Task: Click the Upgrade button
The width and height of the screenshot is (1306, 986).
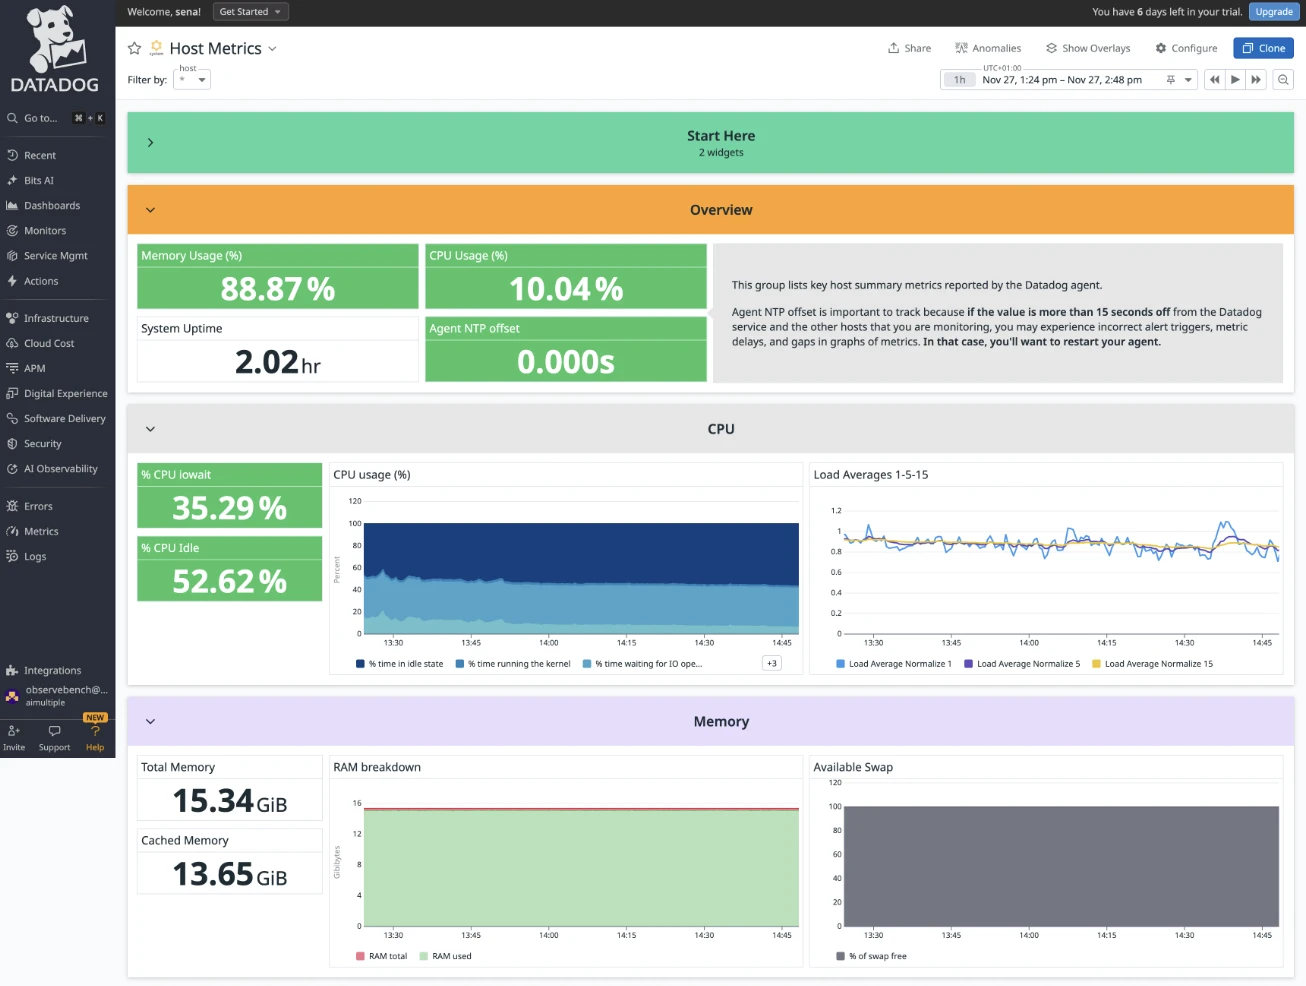Action: (1274, 12)
